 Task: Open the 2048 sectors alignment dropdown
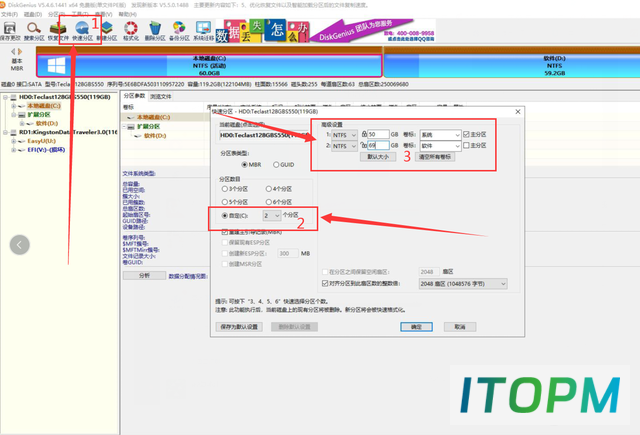point(463,284)
